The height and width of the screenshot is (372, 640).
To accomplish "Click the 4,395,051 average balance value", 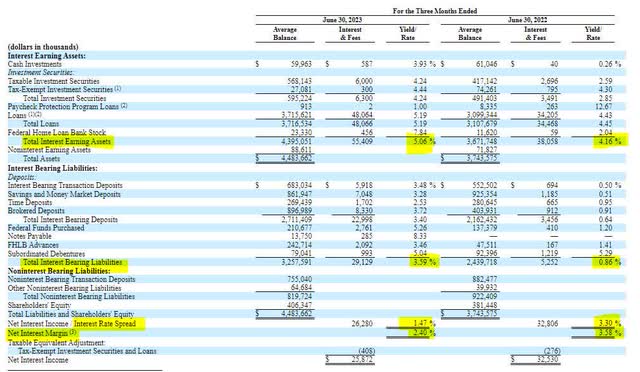I will [296, 142].
